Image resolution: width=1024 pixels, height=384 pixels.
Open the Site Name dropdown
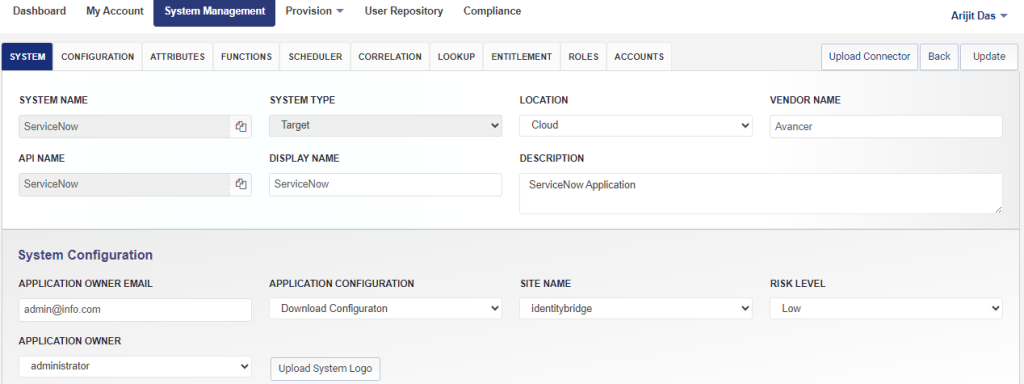tap(636, 309)
